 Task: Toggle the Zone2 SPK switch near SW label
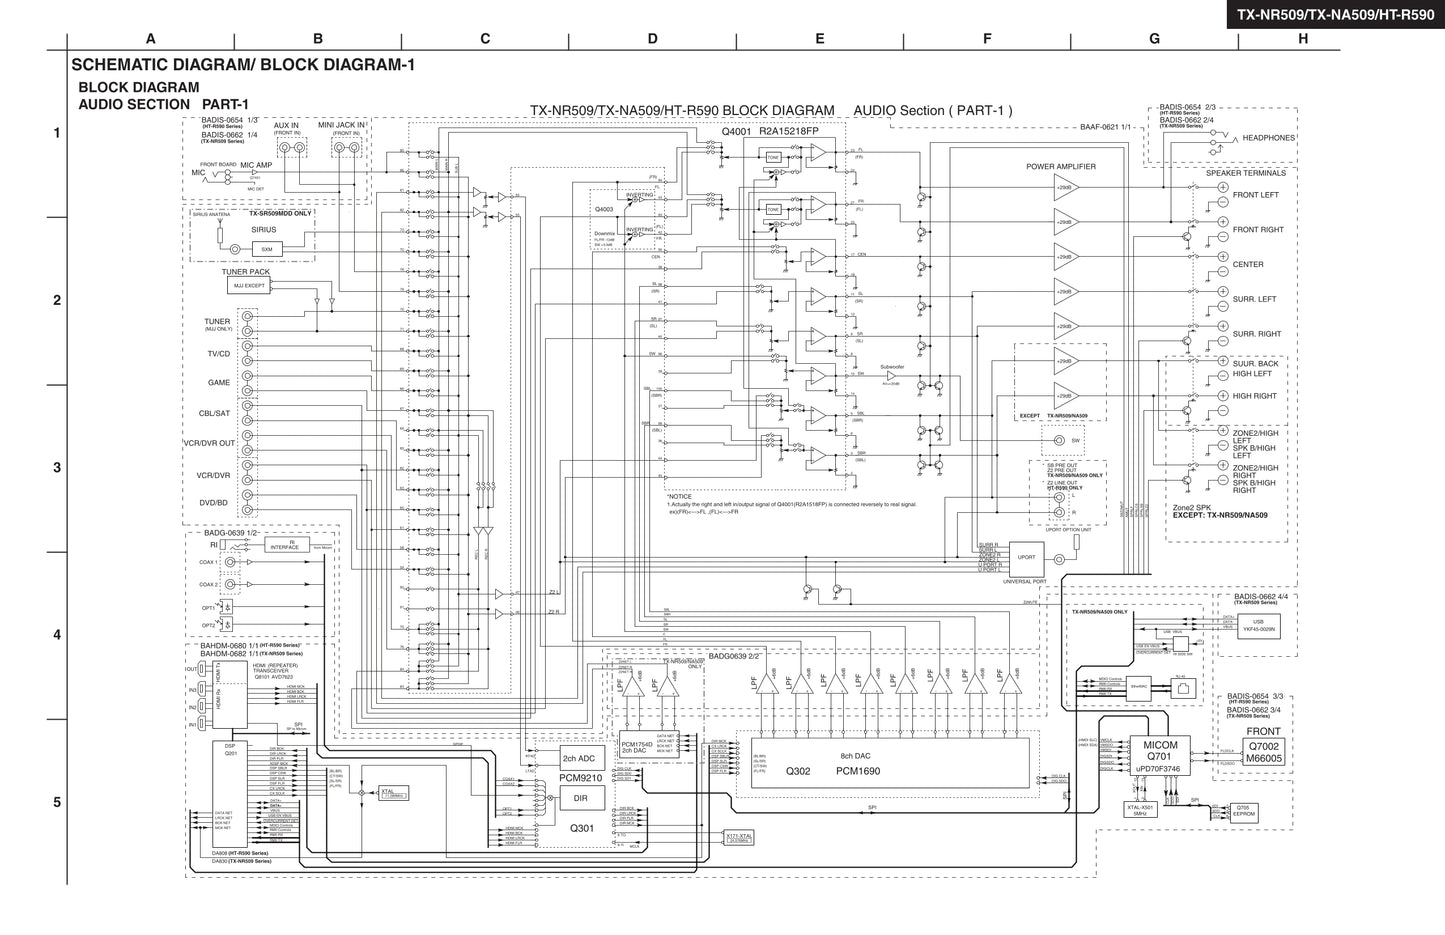click(x=1058, y=440)
